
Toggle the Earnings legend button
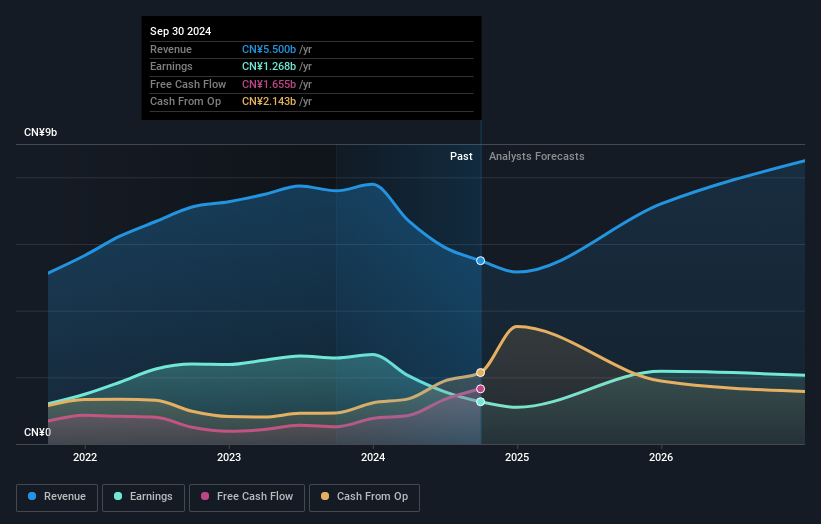[x=143, y=497]
